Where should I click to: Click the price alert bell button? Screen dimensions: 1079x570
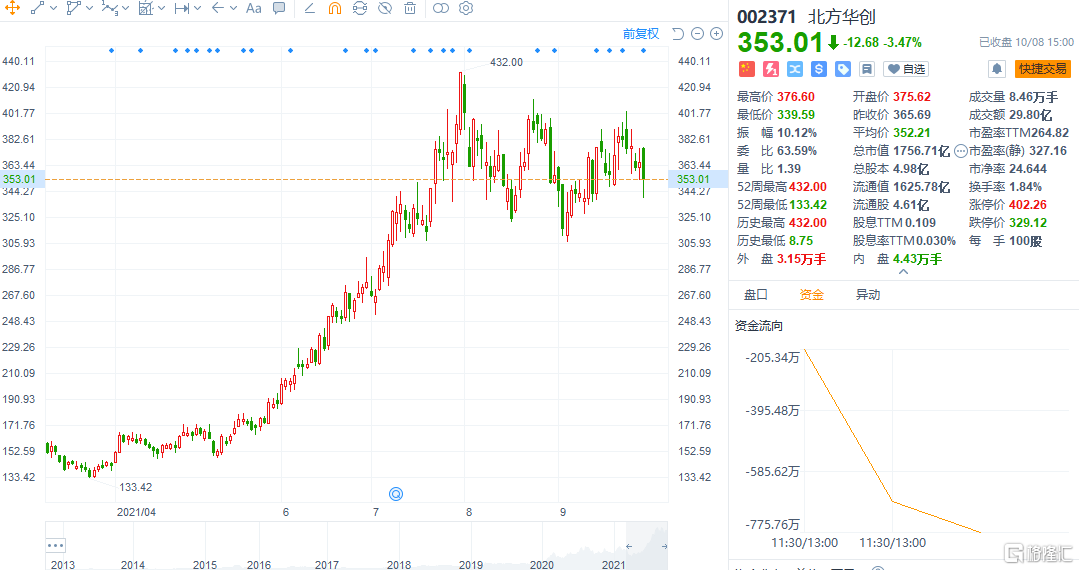[997, 69]
